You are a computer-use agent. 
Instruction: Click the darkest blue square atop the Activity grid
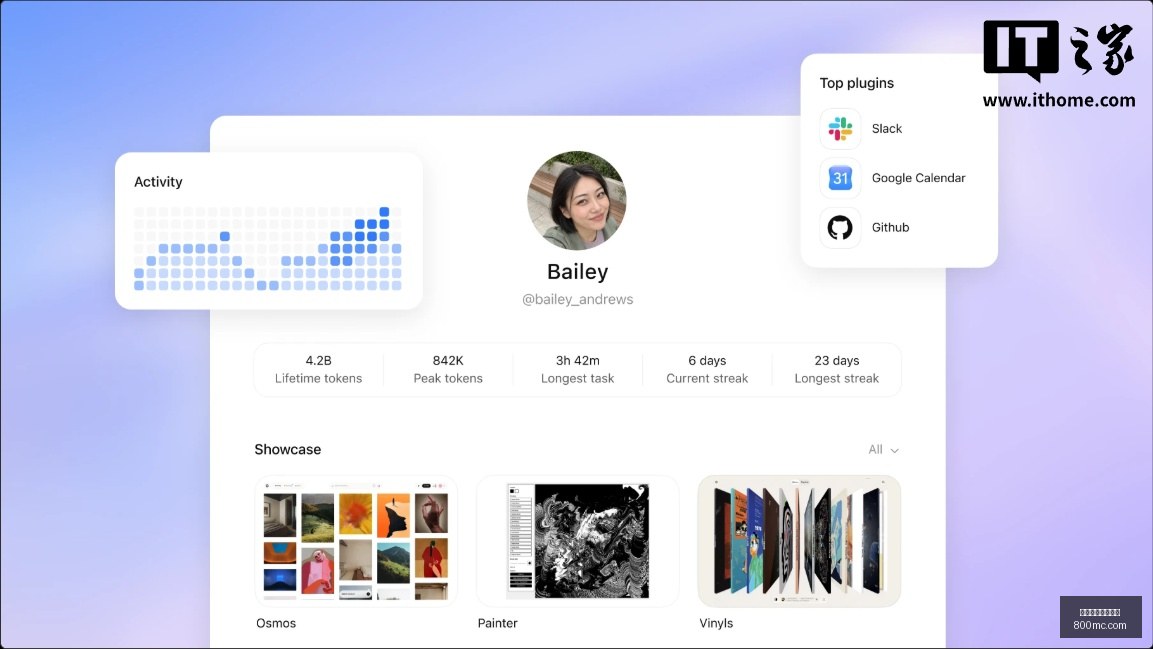point(384,212)
